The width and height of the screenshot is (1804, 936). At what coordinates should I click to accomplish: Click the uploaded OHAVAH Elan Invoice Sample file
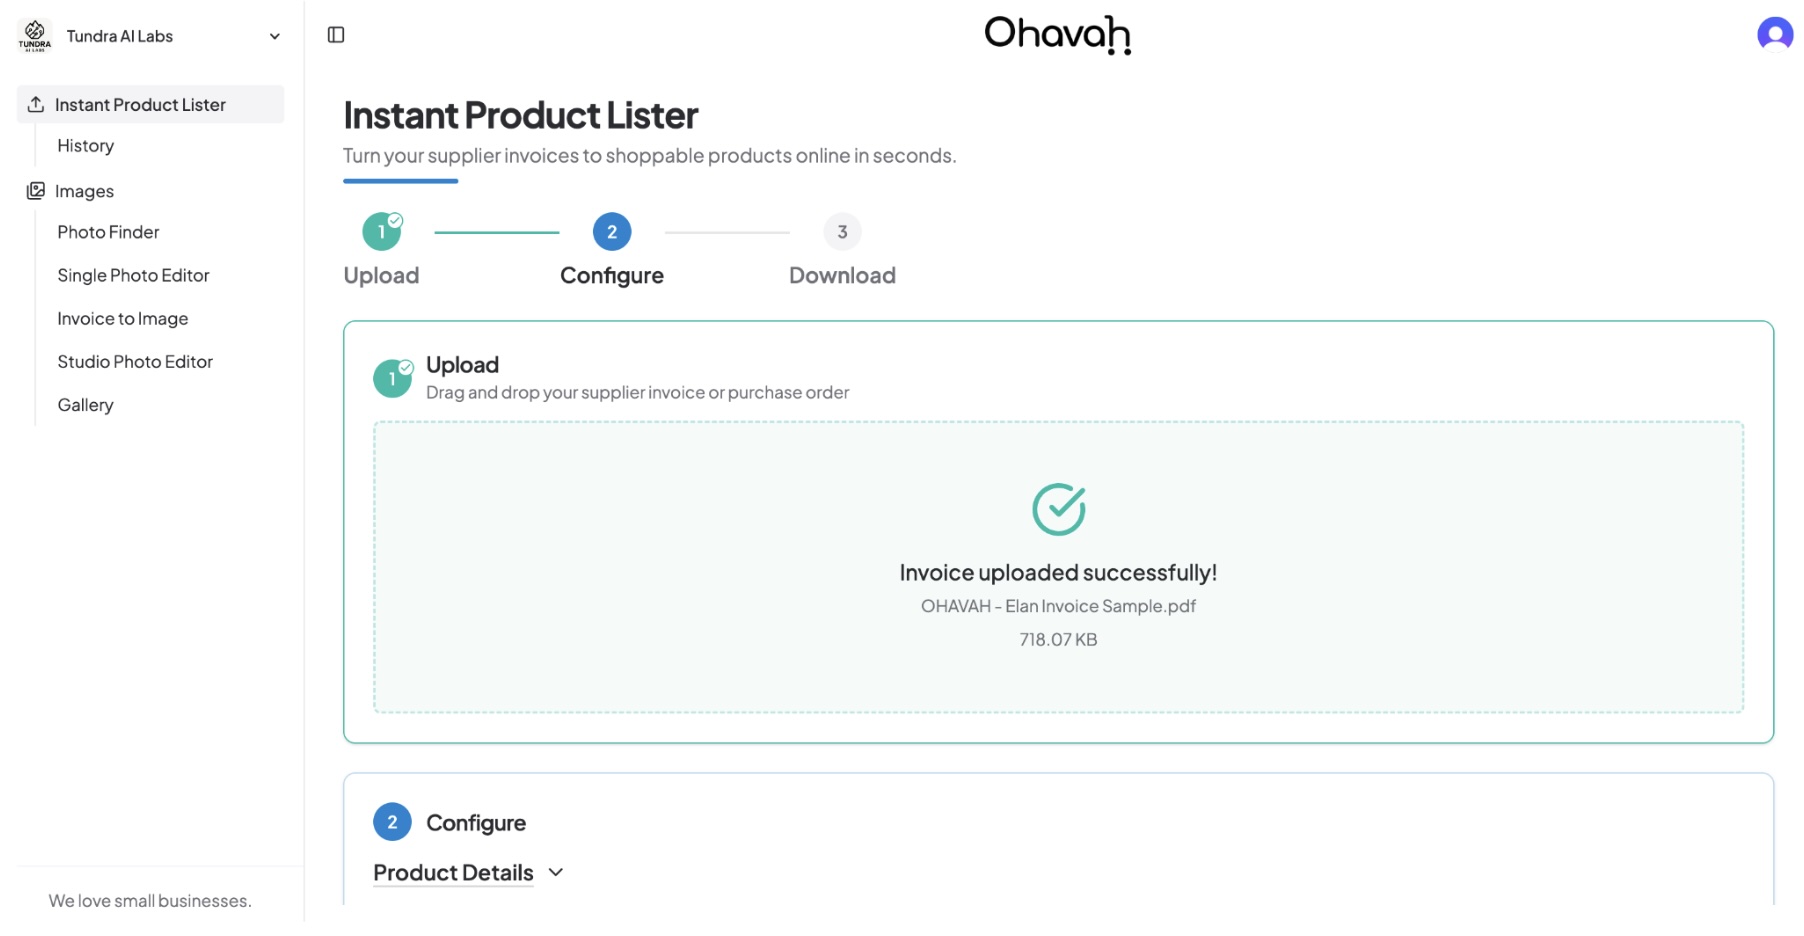(1058, 605)
